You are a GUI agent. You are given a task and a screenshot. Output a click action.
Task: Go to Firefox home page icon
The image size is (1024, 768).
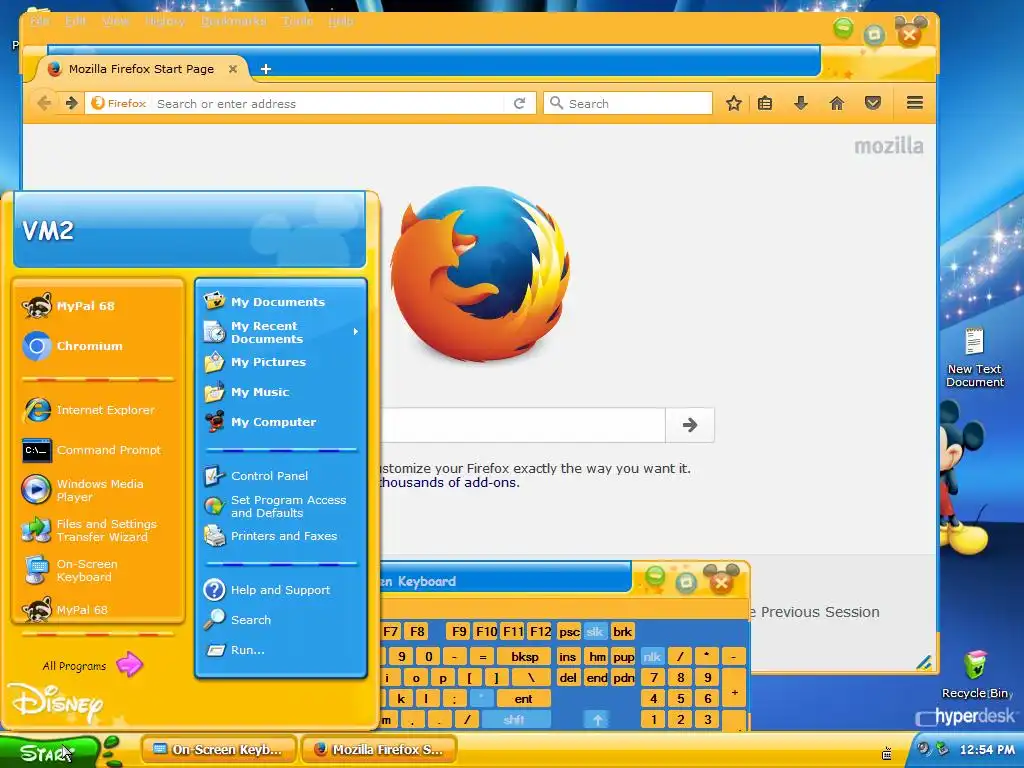click(x=837, y=103)
